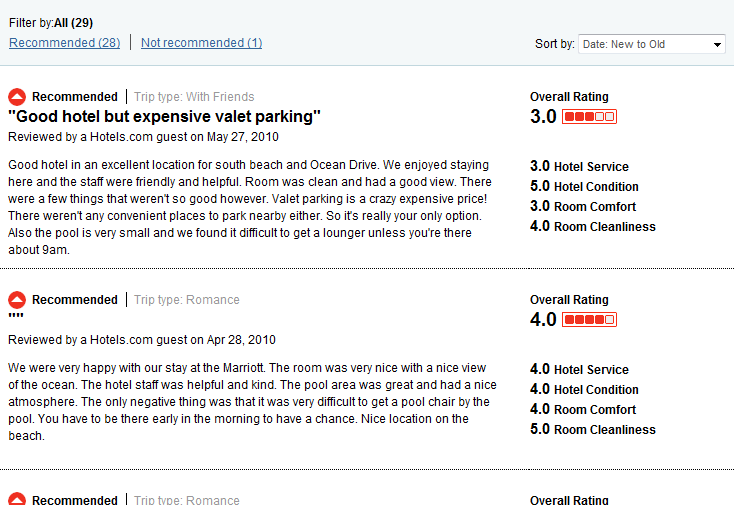Click the Trip type: Romance label on second review
Viewport: 734px width, 505px height.
coord(187,300)
